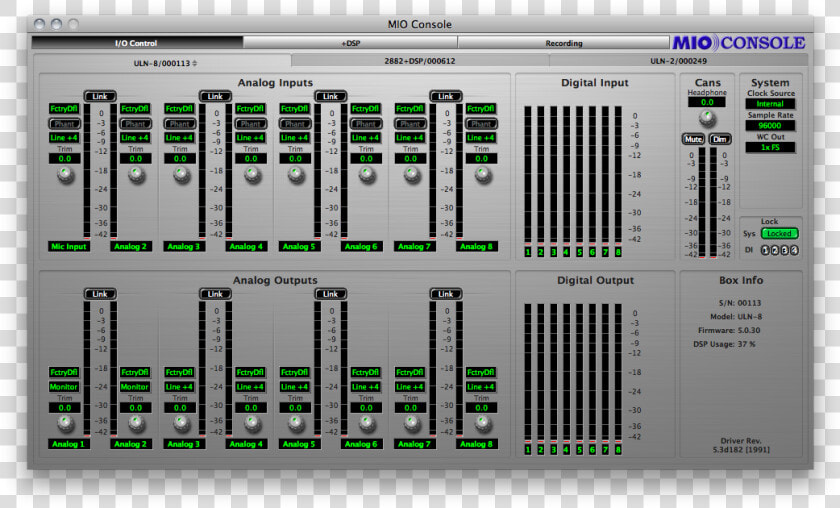Open the +DSP tab

tap(350, 43)
